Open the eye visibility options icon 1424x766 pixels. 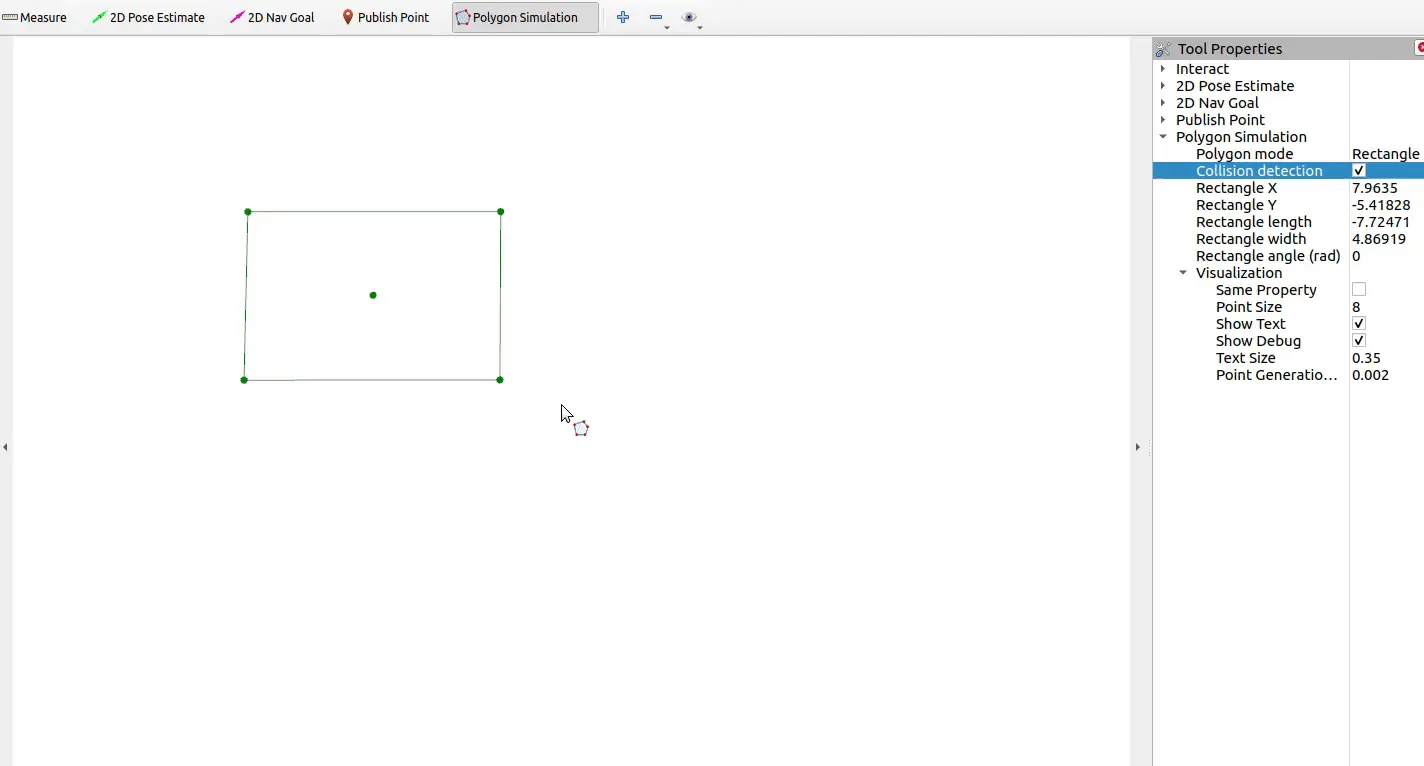[x=689, y=17]
